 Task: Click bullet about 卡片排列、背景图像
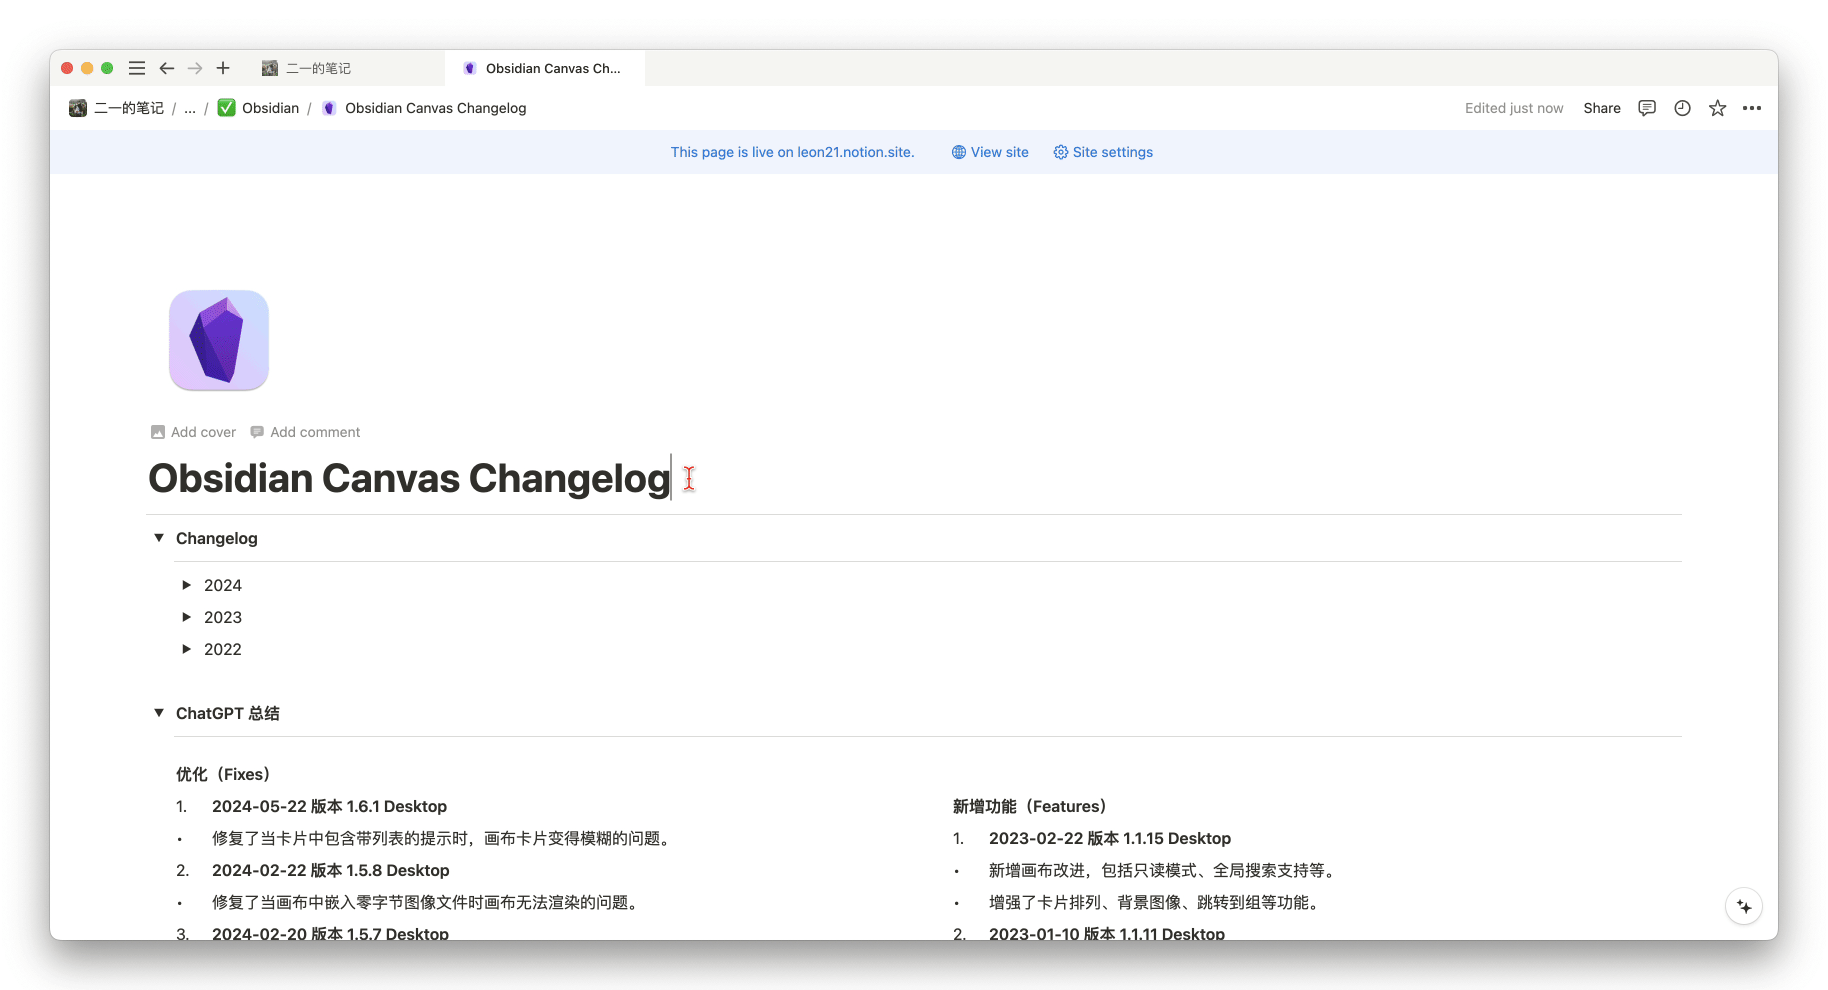(x=1157, y=902)
